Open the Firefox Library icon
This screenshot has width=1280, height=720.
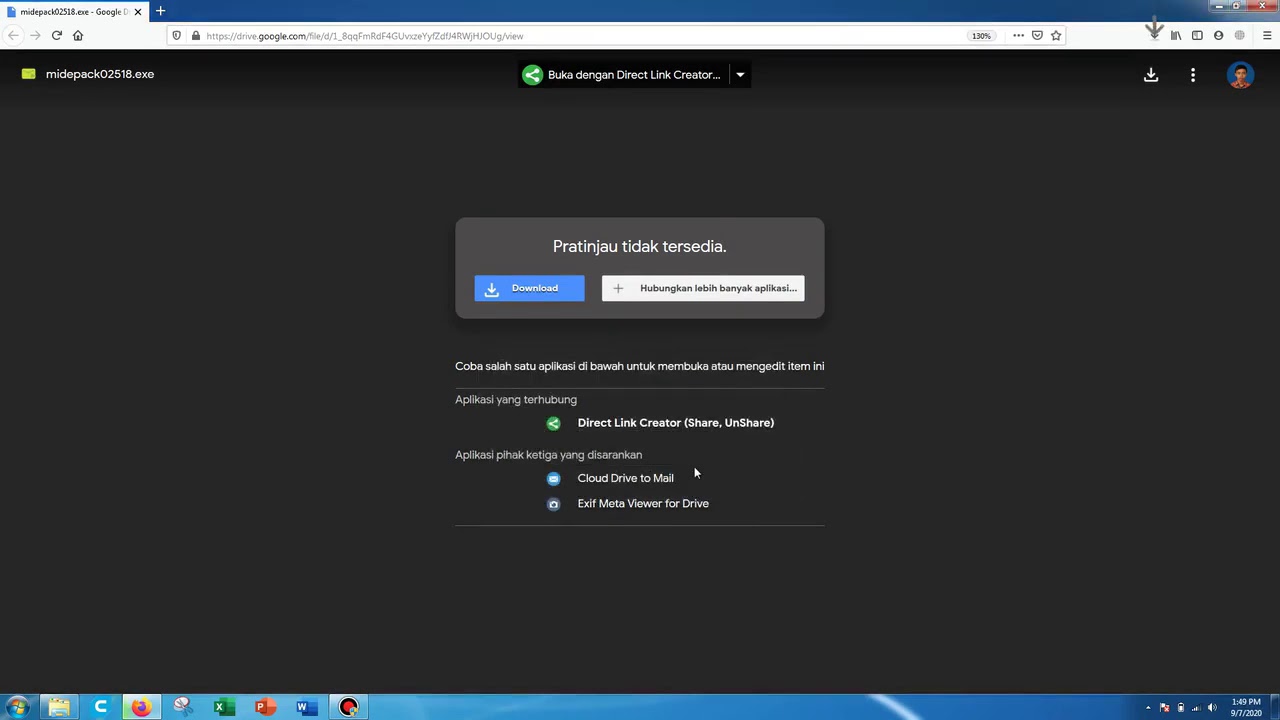point(1176,36)
